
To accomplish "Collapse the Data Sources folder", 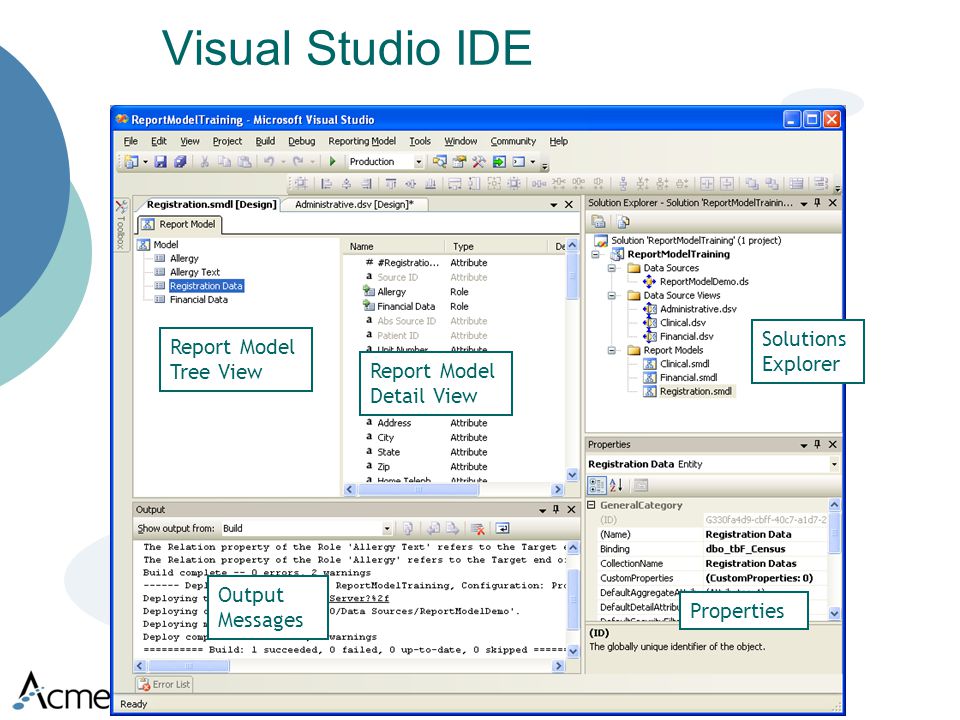I will click(611, 268).
